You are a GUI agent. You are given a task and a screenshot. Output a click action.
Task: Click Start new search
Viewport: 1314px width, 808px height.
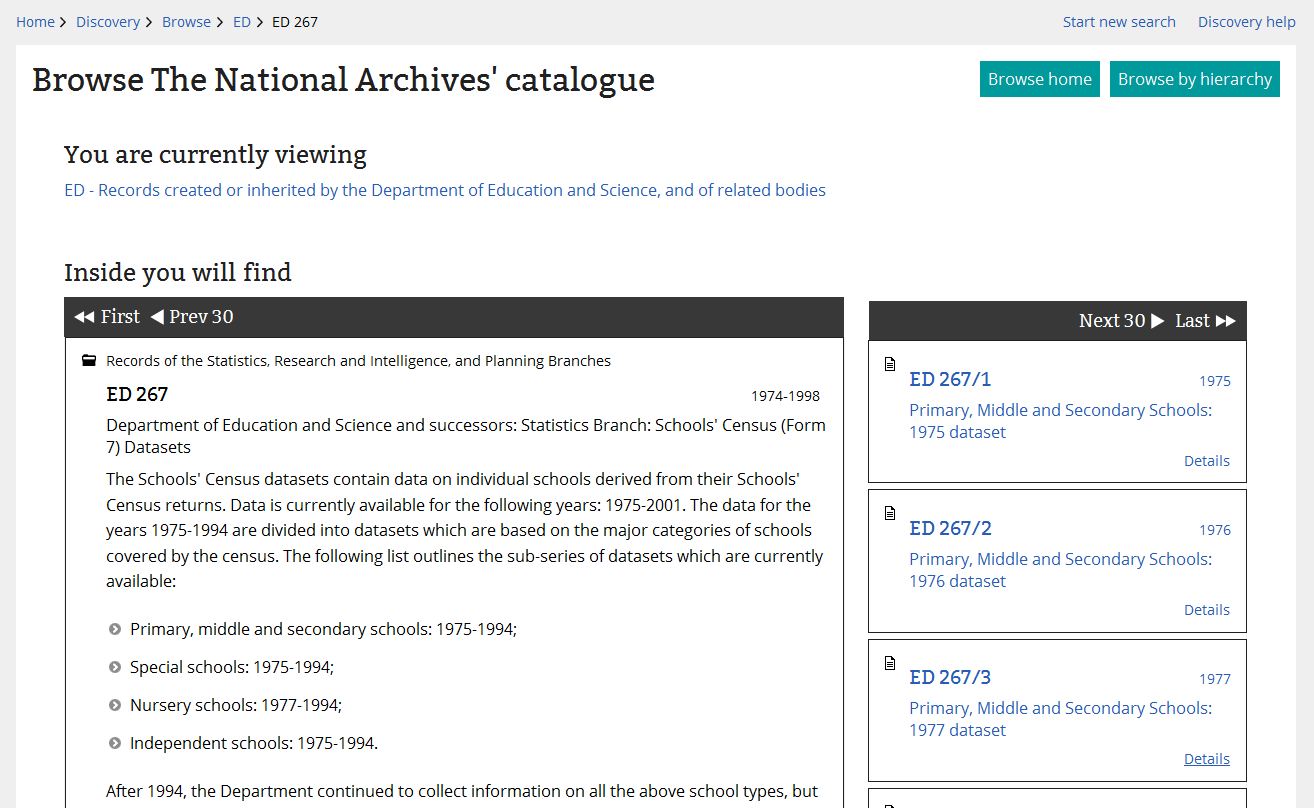point(1119,22)
